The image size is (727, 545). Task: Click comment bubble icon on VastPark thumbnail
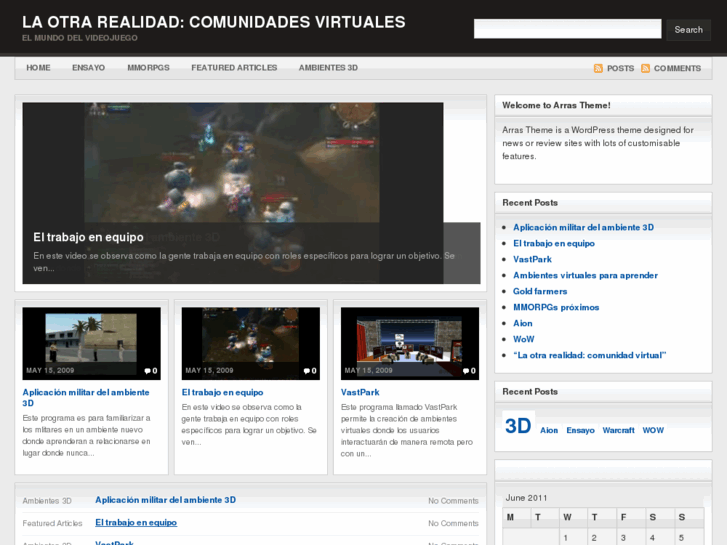pos(466,371)
